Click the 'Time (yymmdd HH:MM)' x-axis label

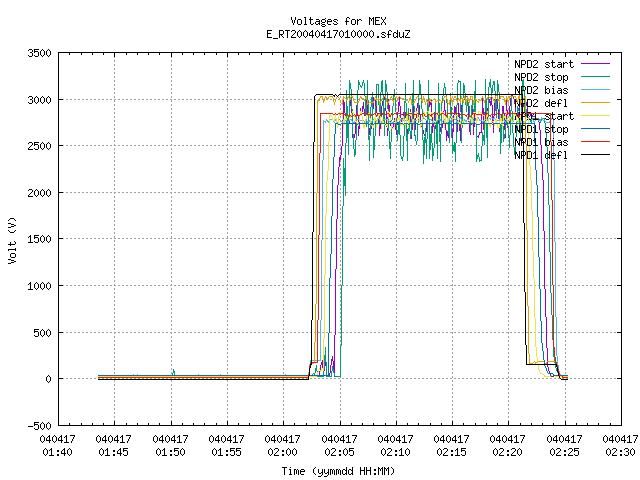(x=338, y=471)
